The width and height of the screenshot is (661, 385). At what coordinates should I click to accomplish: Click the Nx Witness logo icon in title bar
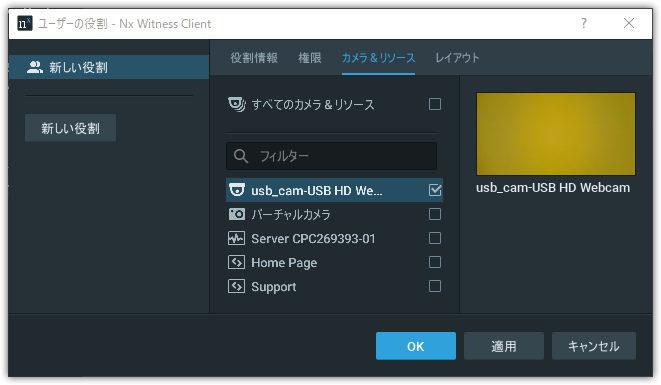24,23
